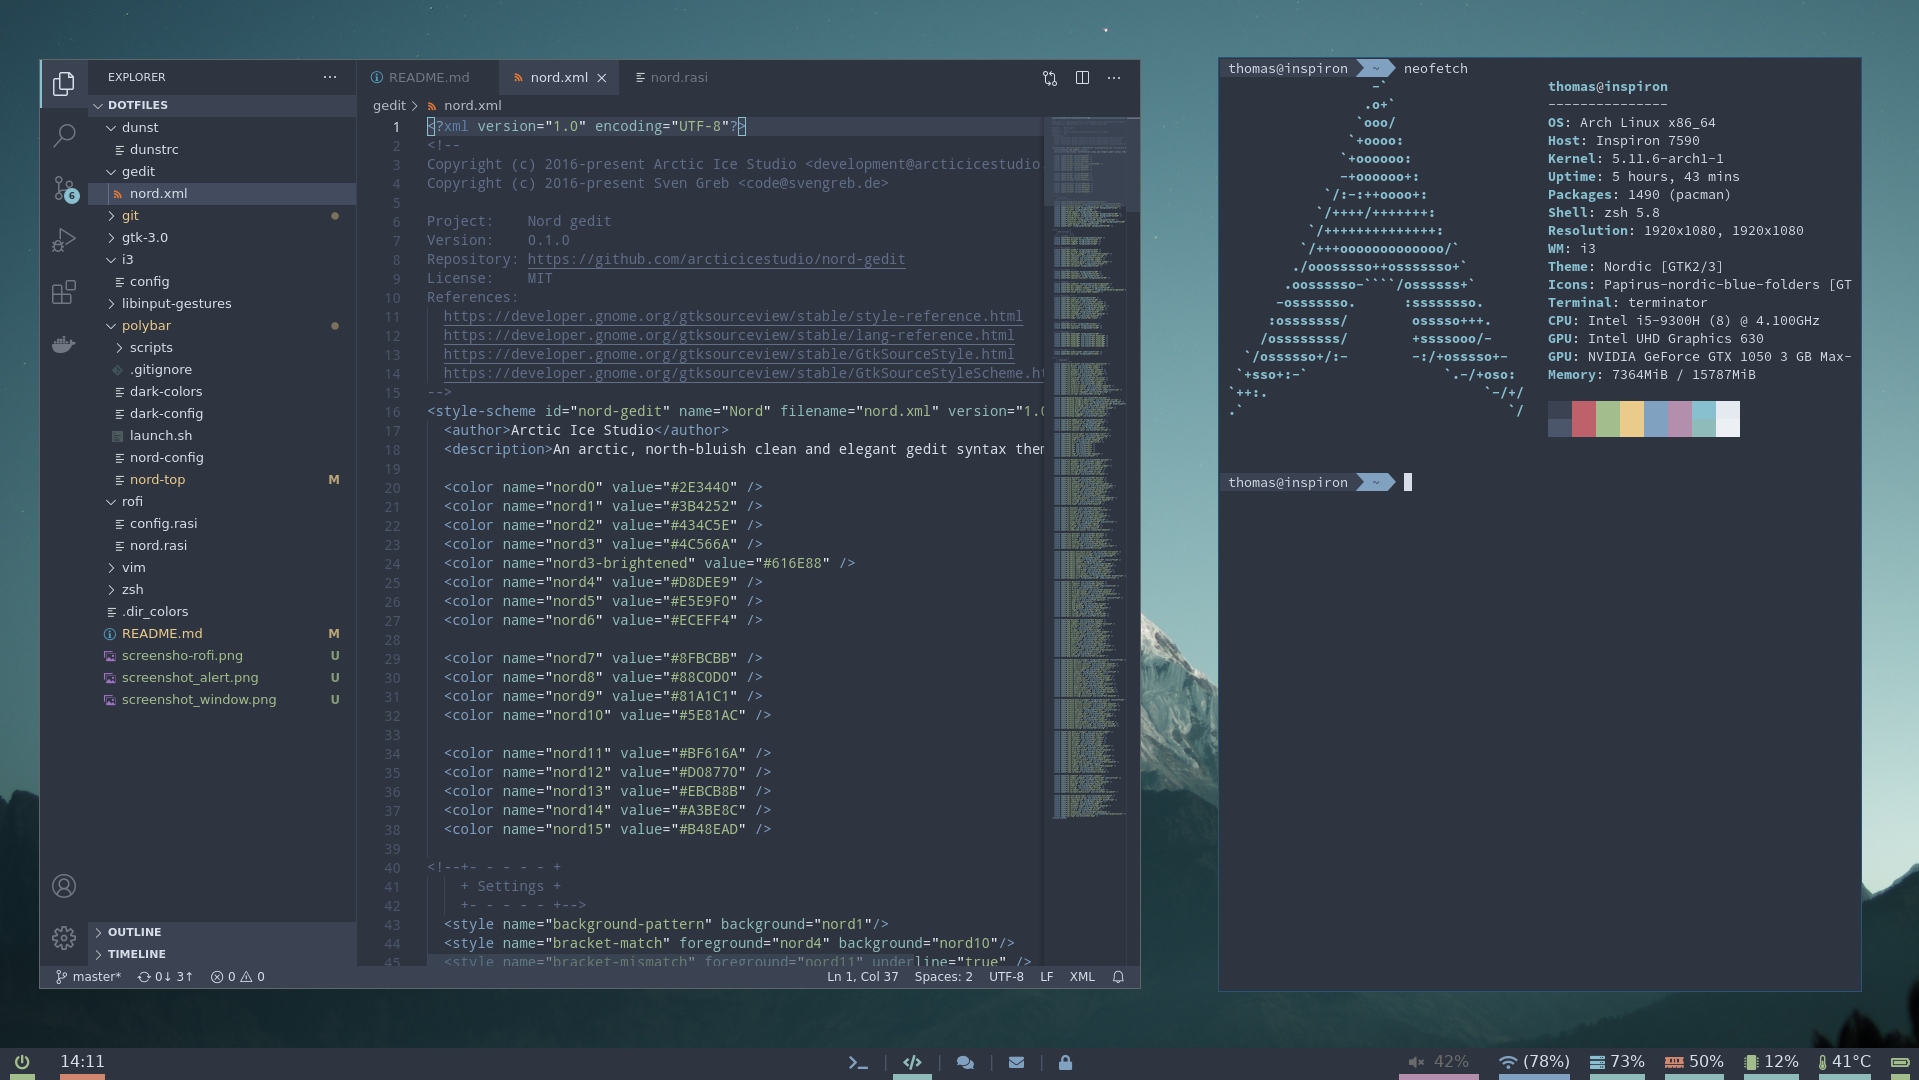The image size is (1919, 1080).
Task: Open the lang-reference.html link
Action: [729, 336]
